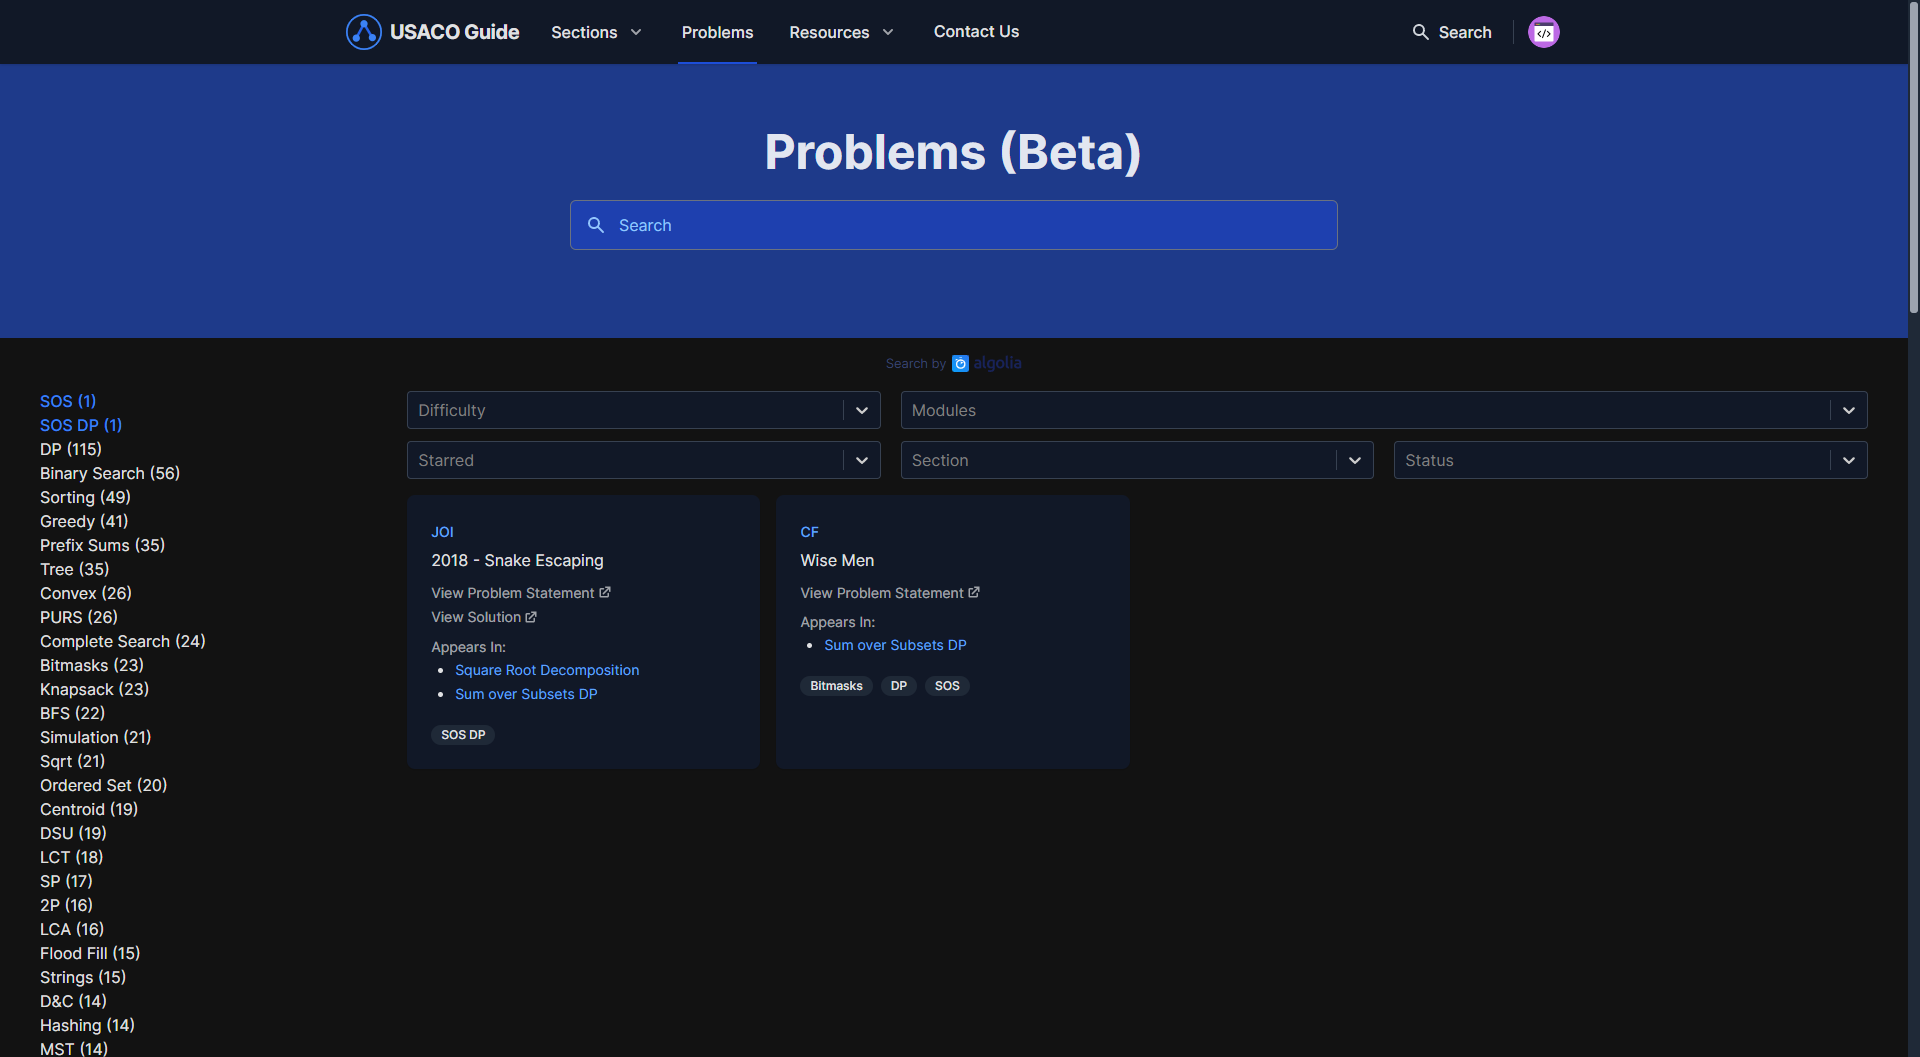Switch to the Problems tab
This screenshot has height=1057, width=1920.
pos(717,31)
